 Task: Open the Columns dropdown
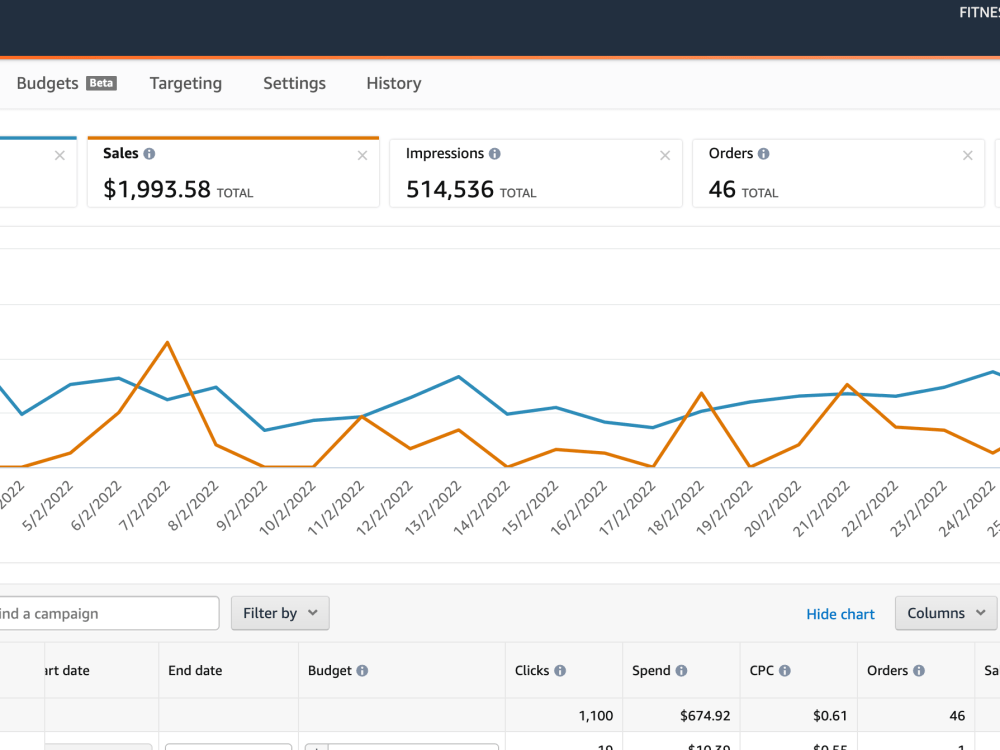tap(946, 613)
